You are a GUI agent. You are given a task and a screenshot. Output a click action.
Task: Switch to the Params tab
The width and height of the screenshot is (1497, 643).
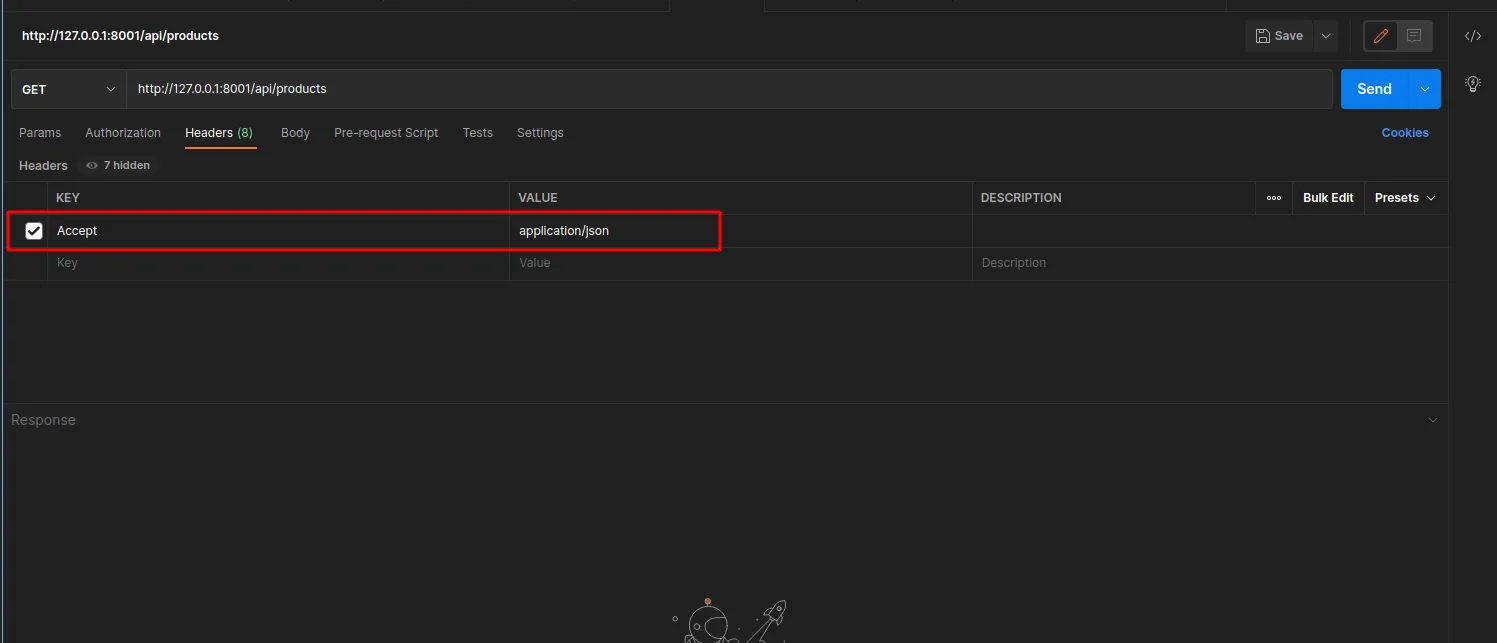[40, 133]
